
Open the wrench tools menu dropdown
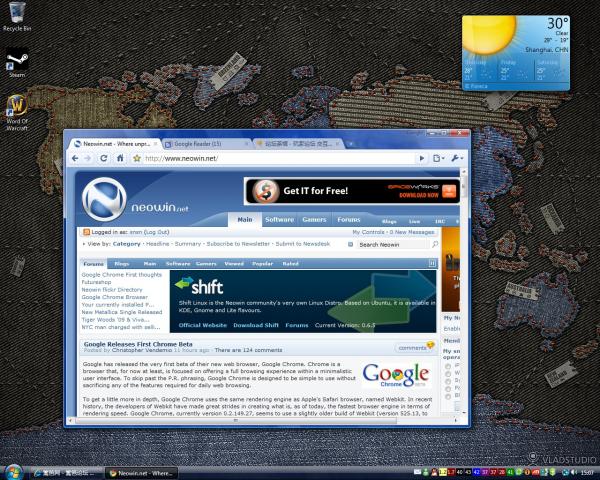pyautogui.click(x=457, y=158)
